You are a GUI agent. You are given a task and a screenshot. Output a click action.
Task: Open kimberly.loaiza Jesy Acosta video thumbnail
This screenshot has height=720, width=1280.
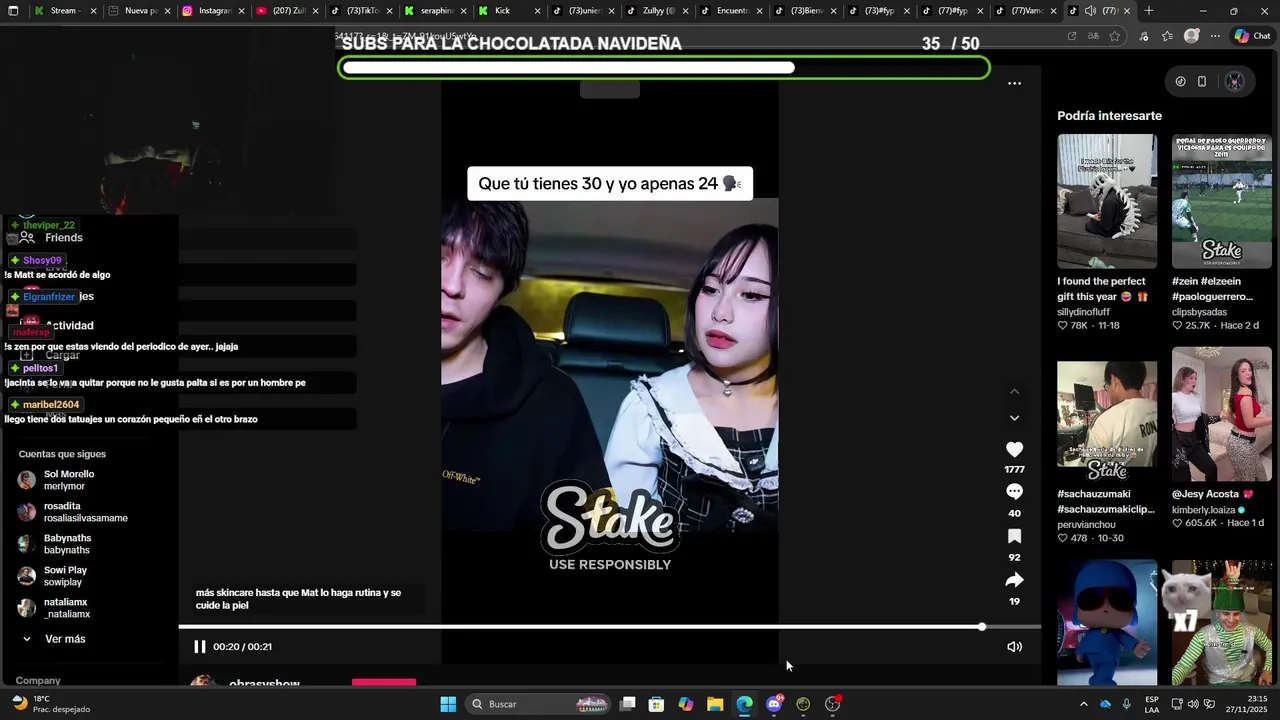tap(1222, 414)
